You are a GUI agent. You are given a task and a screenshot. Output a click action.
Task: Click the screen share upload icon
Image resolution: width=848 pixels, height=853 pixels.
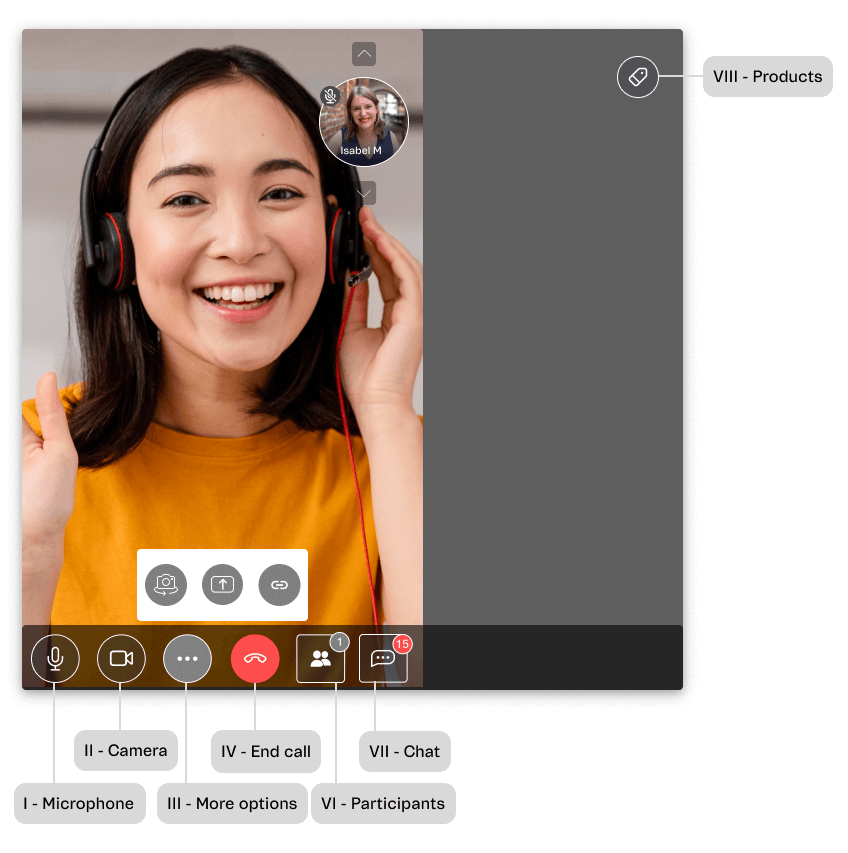(x=222, y=585)
